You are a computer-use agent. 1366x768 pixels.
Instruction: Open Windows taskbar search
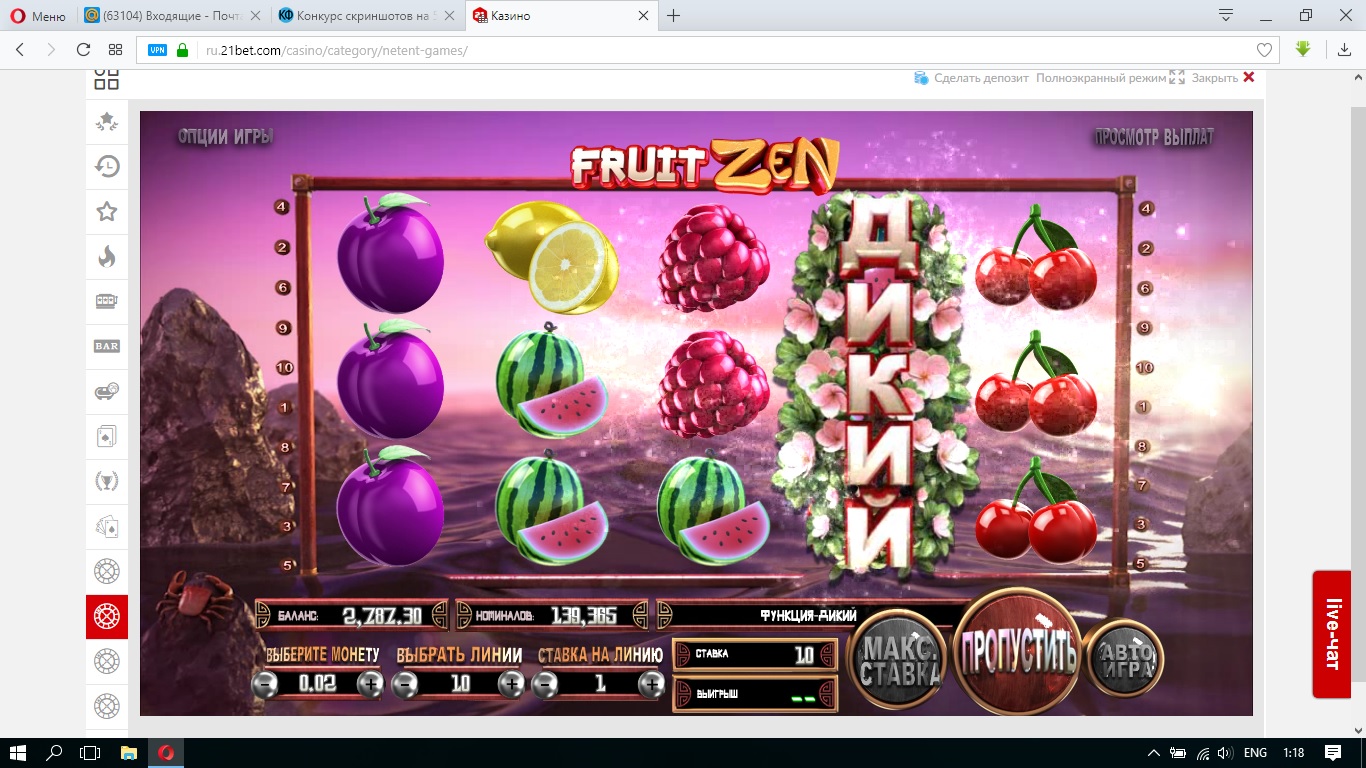pyautogui.click(x=55, y=753)
